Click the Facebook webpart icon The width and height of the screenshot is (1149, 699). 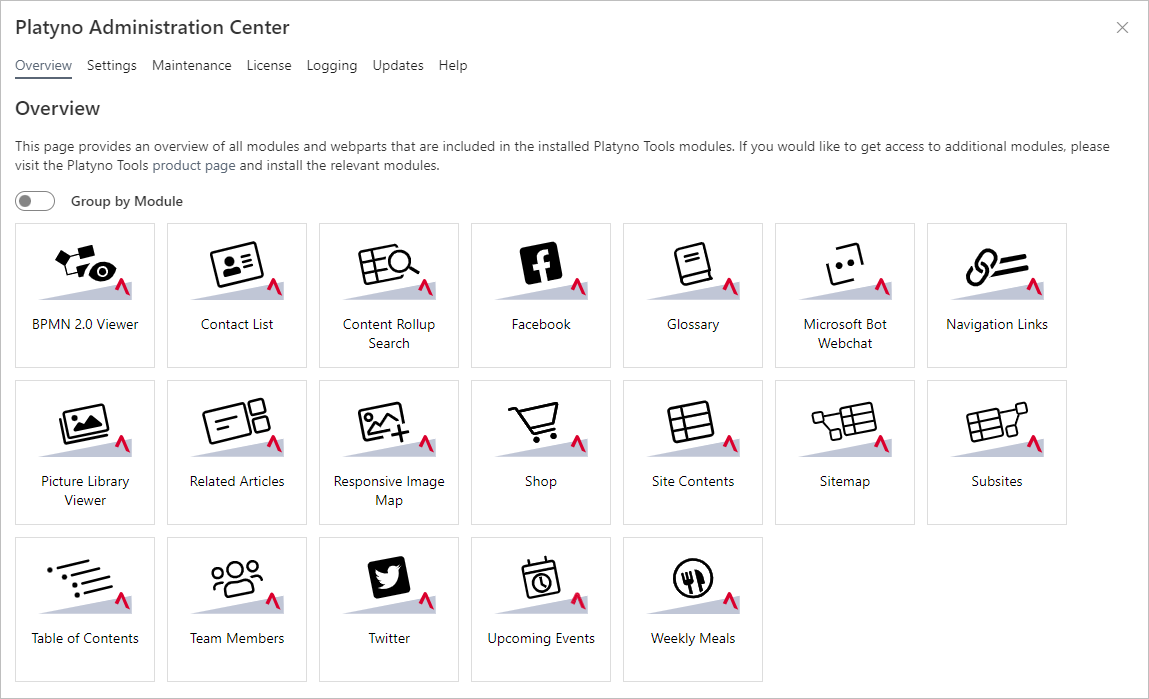pos(541,271)
